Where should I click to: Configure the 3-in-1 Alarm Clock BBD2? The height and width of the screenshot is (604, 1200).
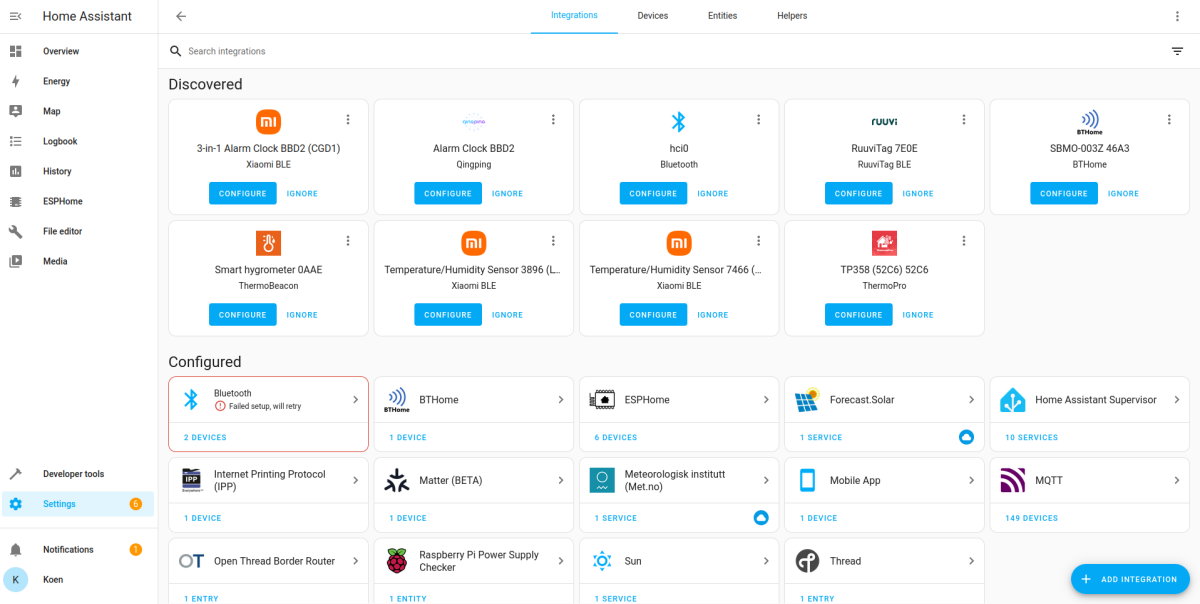click(x=243, y=193)
